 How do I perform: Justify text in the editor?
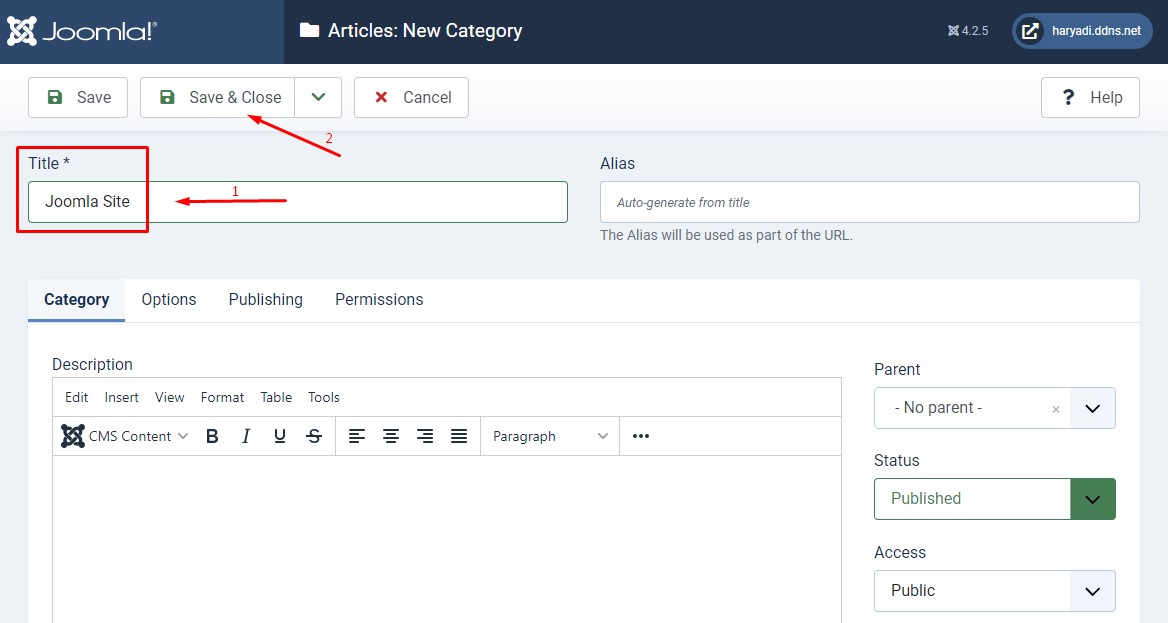point(459,436)
